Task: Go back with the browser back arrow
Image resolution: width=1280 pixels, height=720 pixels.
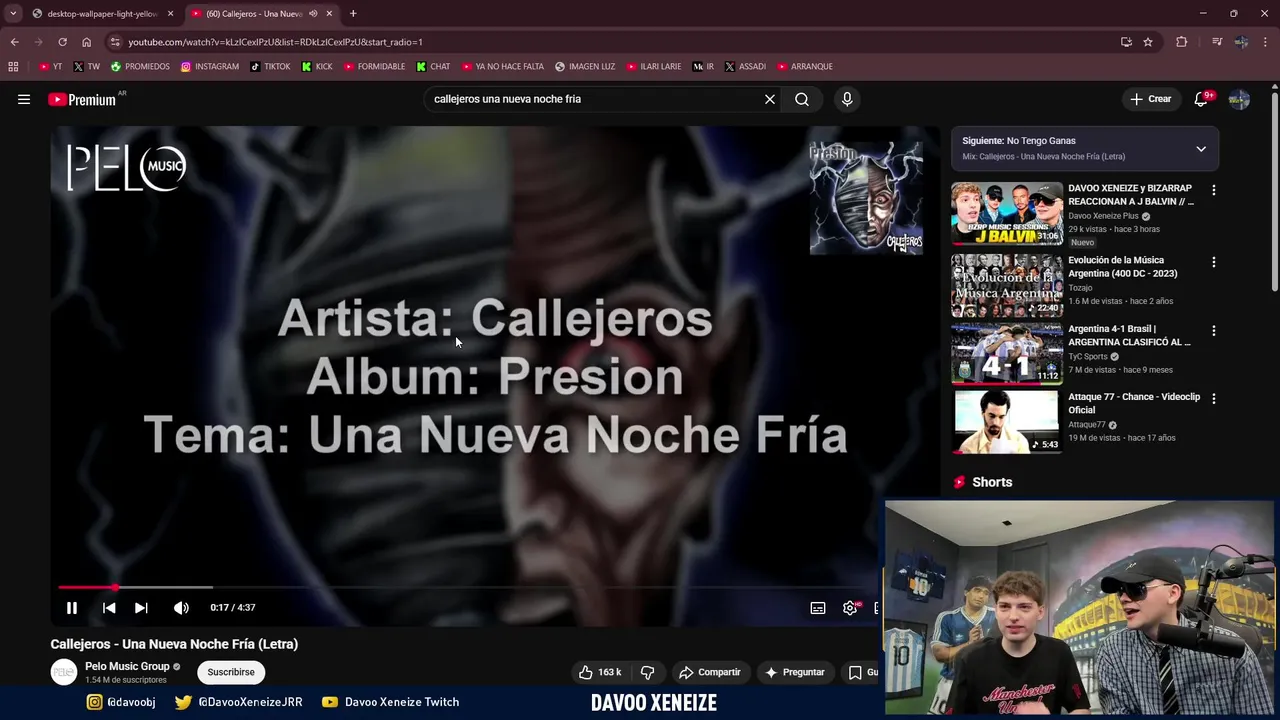Action: tap(14, 42)
